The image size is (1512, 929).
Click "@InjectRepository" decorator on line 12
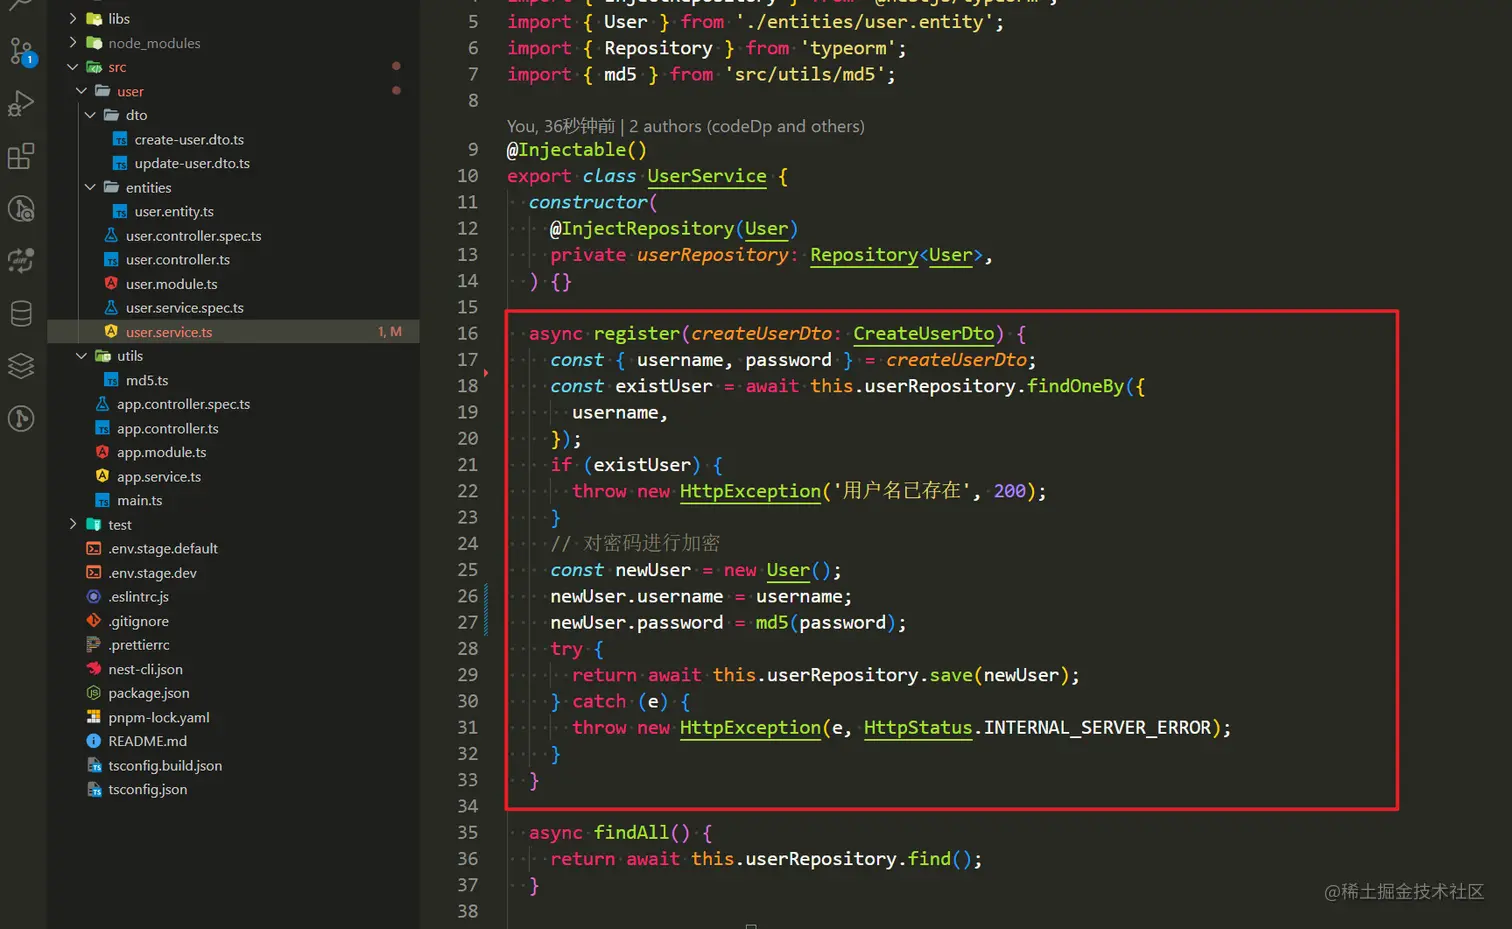click(x=642, y=229)
